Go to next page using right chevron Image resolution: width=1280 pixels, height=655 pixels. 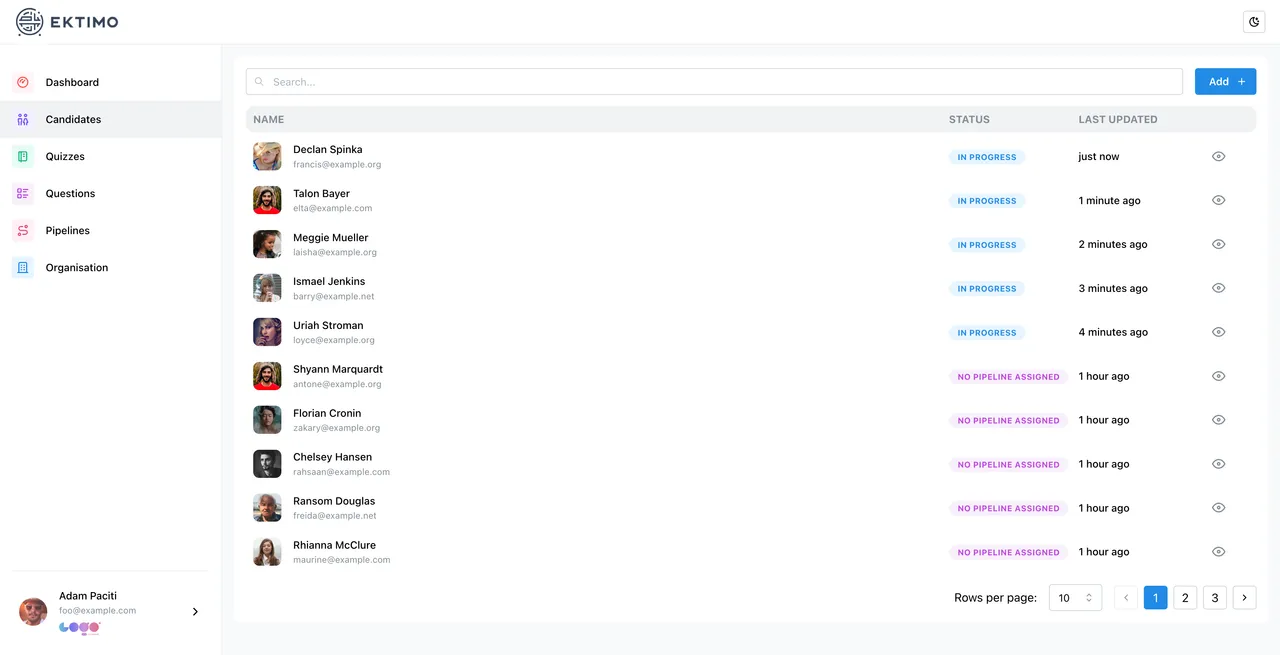click(x=1244, y=598)
